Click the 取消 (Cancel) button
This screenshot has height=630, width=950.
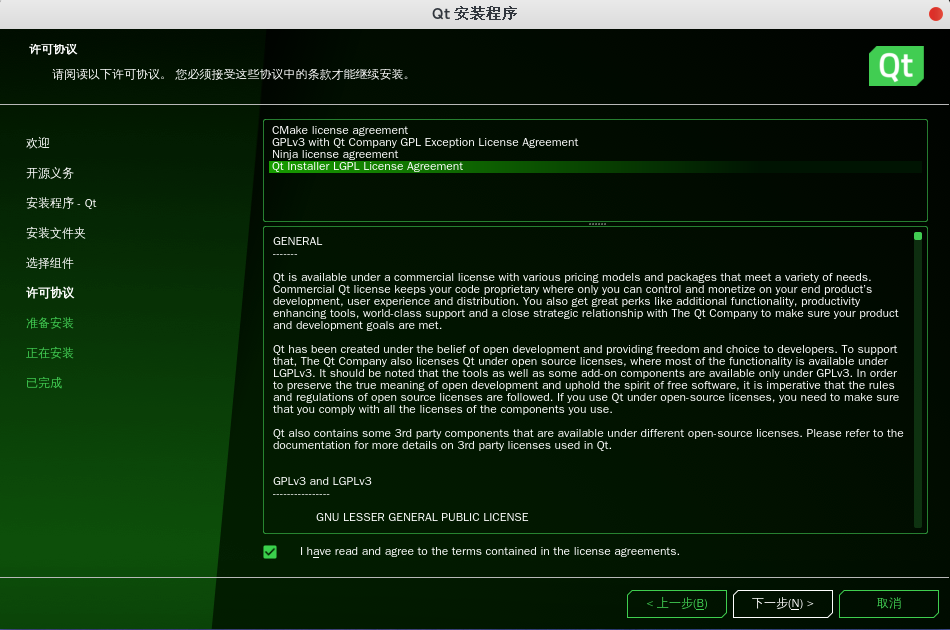pos(888,604)
